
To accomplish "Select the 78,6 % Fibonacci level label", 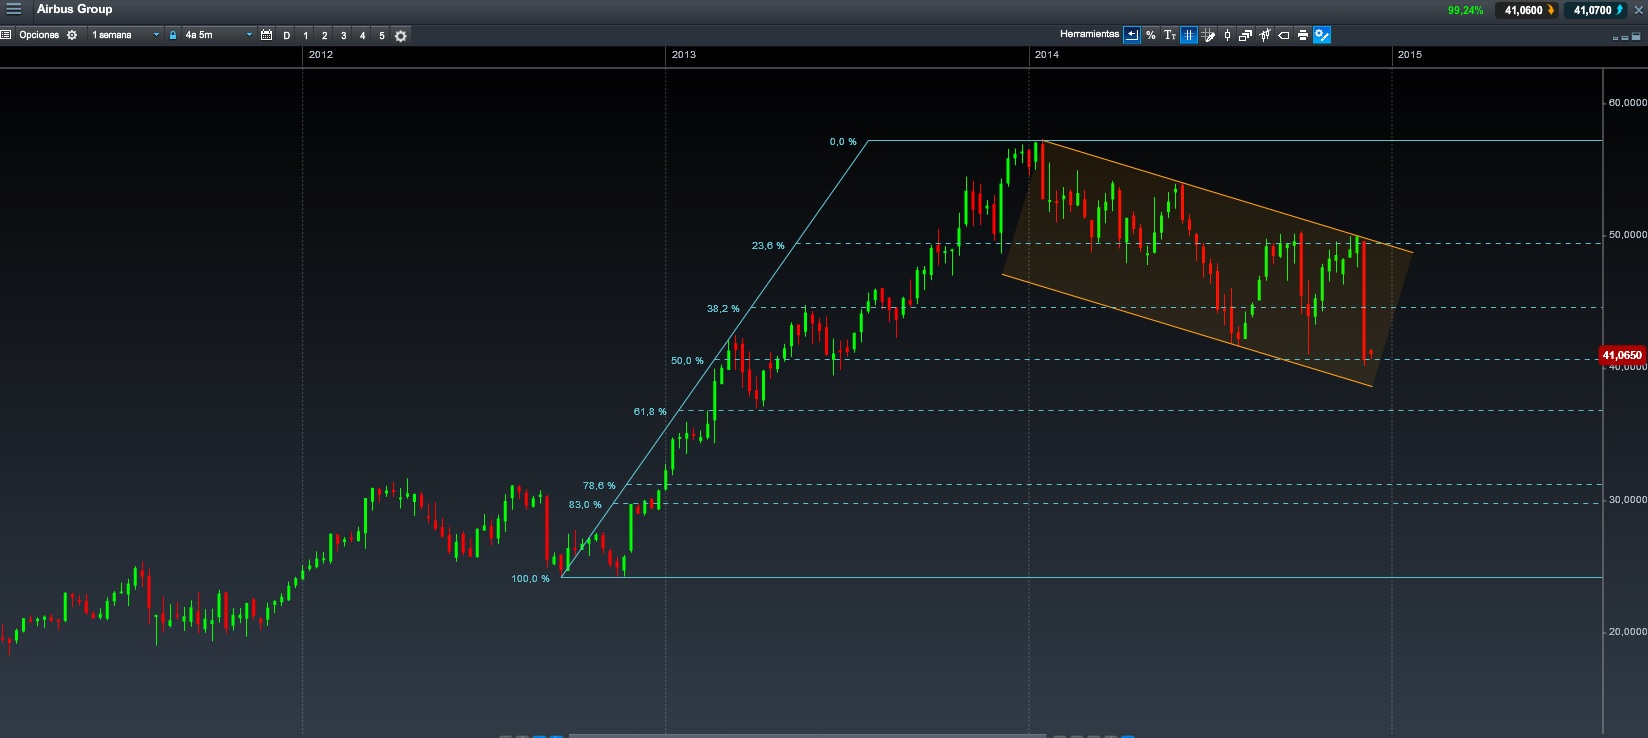I will (x=599, y=485).
